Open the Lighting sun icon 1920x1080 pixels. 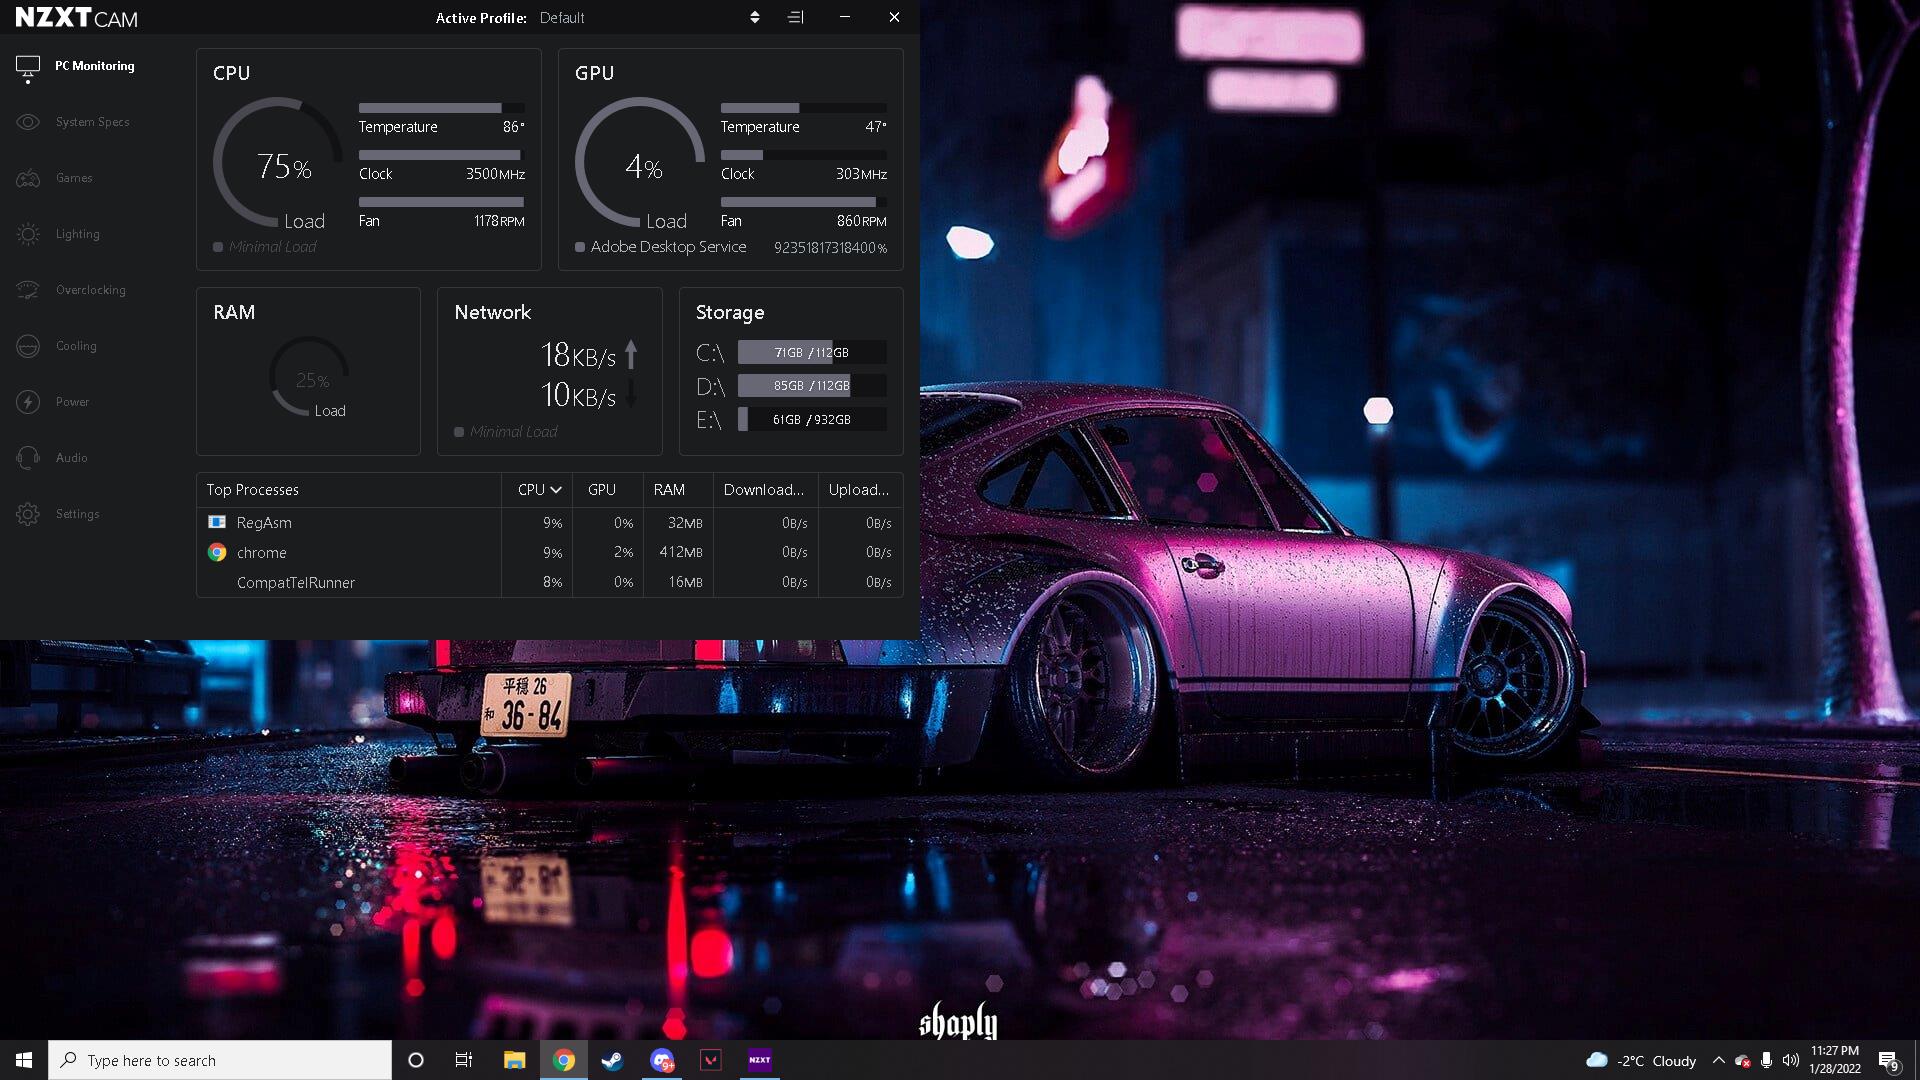[x=28, y=234]
